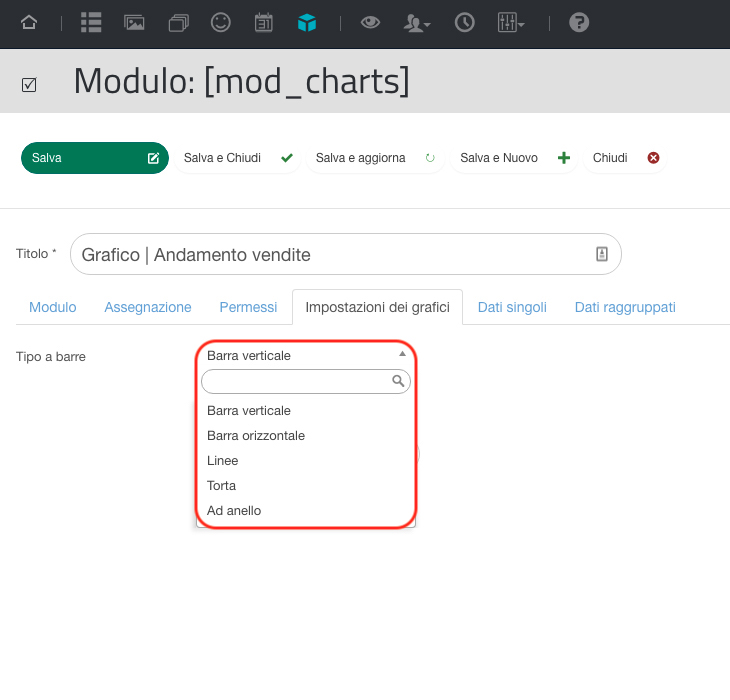Select Linee chart option
Viewport: 730px width, 700px height.
[x=306, y=461]
